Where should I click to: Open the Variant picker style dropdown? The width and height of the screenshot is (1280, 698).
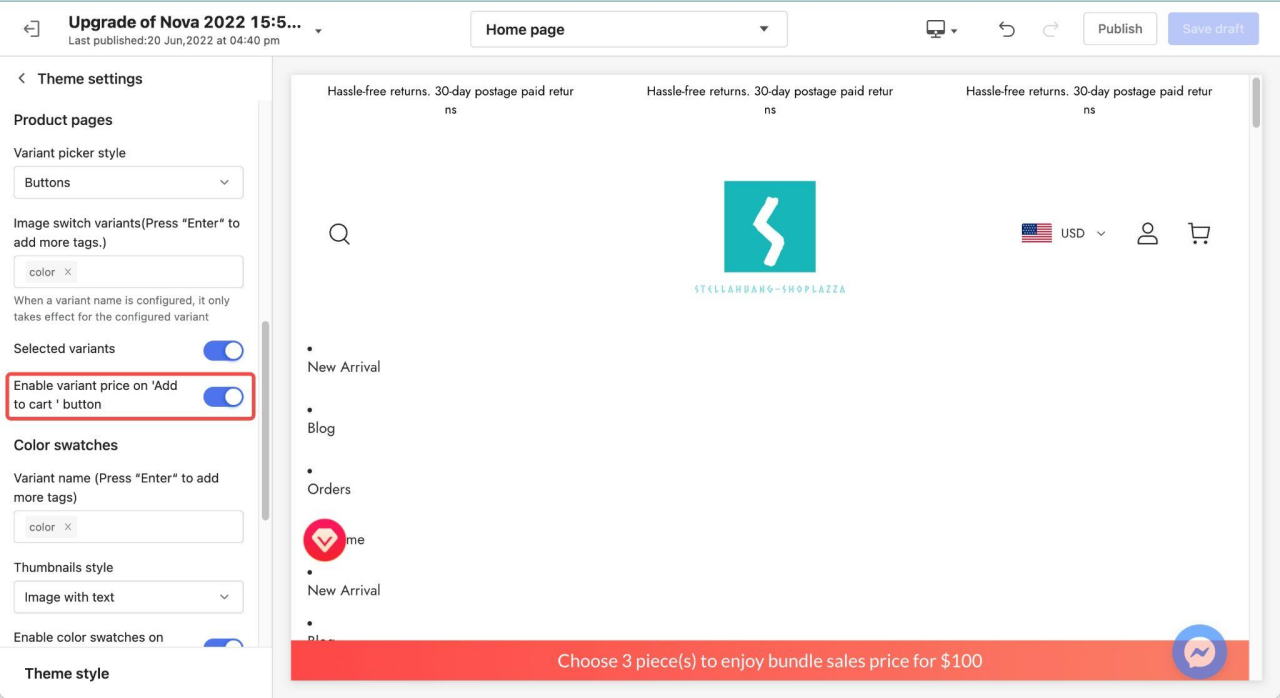(x=128, y=183)
